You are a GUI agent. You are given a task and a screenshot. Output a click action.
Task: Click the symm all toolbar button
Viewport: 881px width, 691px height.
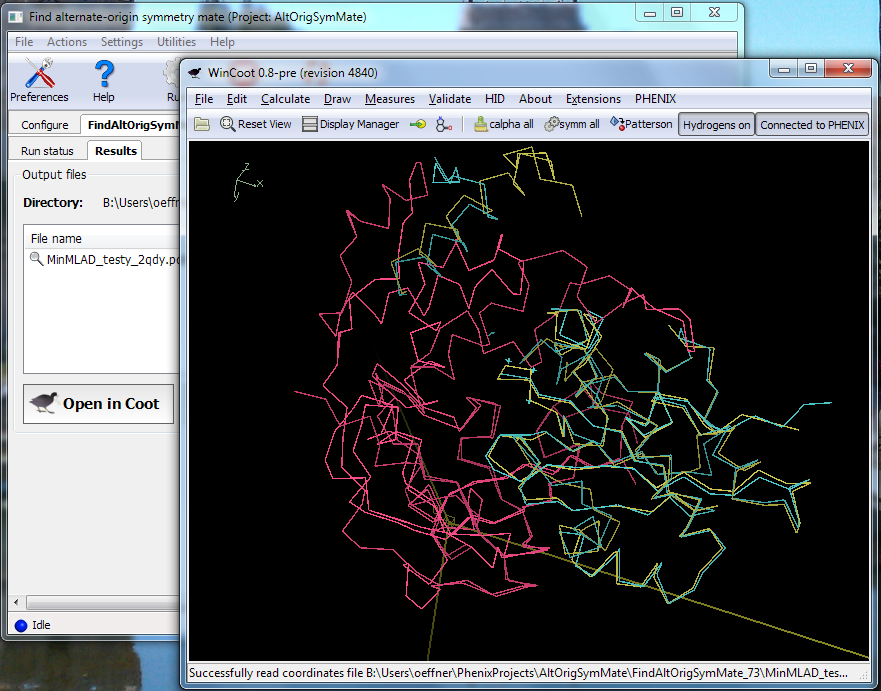(x=572, y=124)
